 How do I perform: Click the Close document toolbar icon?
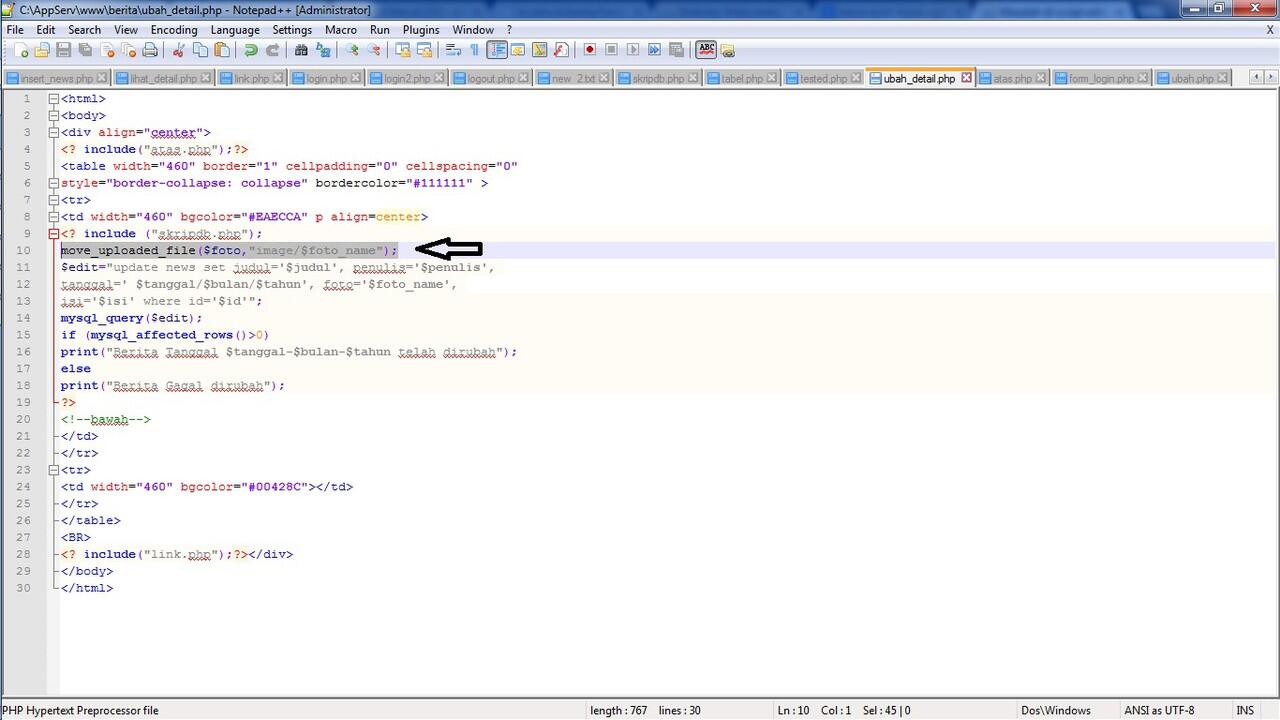107,50
